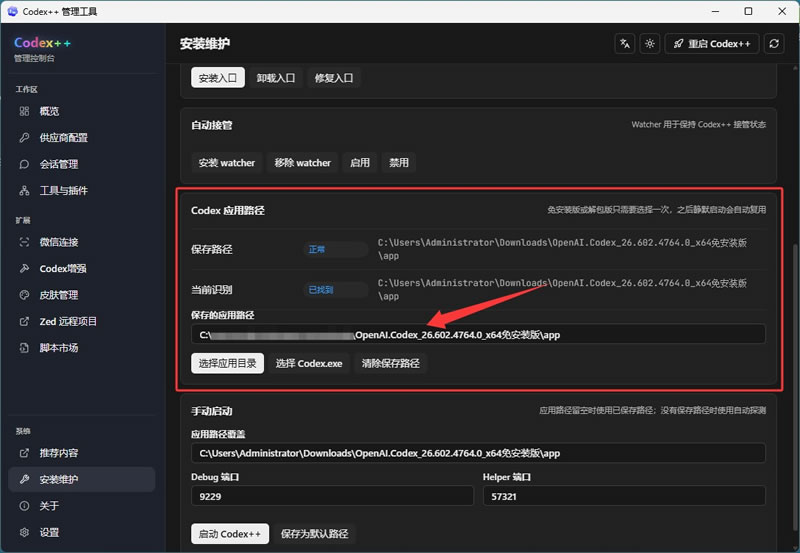Image resolution: width=800 pixels, height=553 pixels.
Task: Click the Helper 端口 field showing 57321
Action: click(624, 496)
